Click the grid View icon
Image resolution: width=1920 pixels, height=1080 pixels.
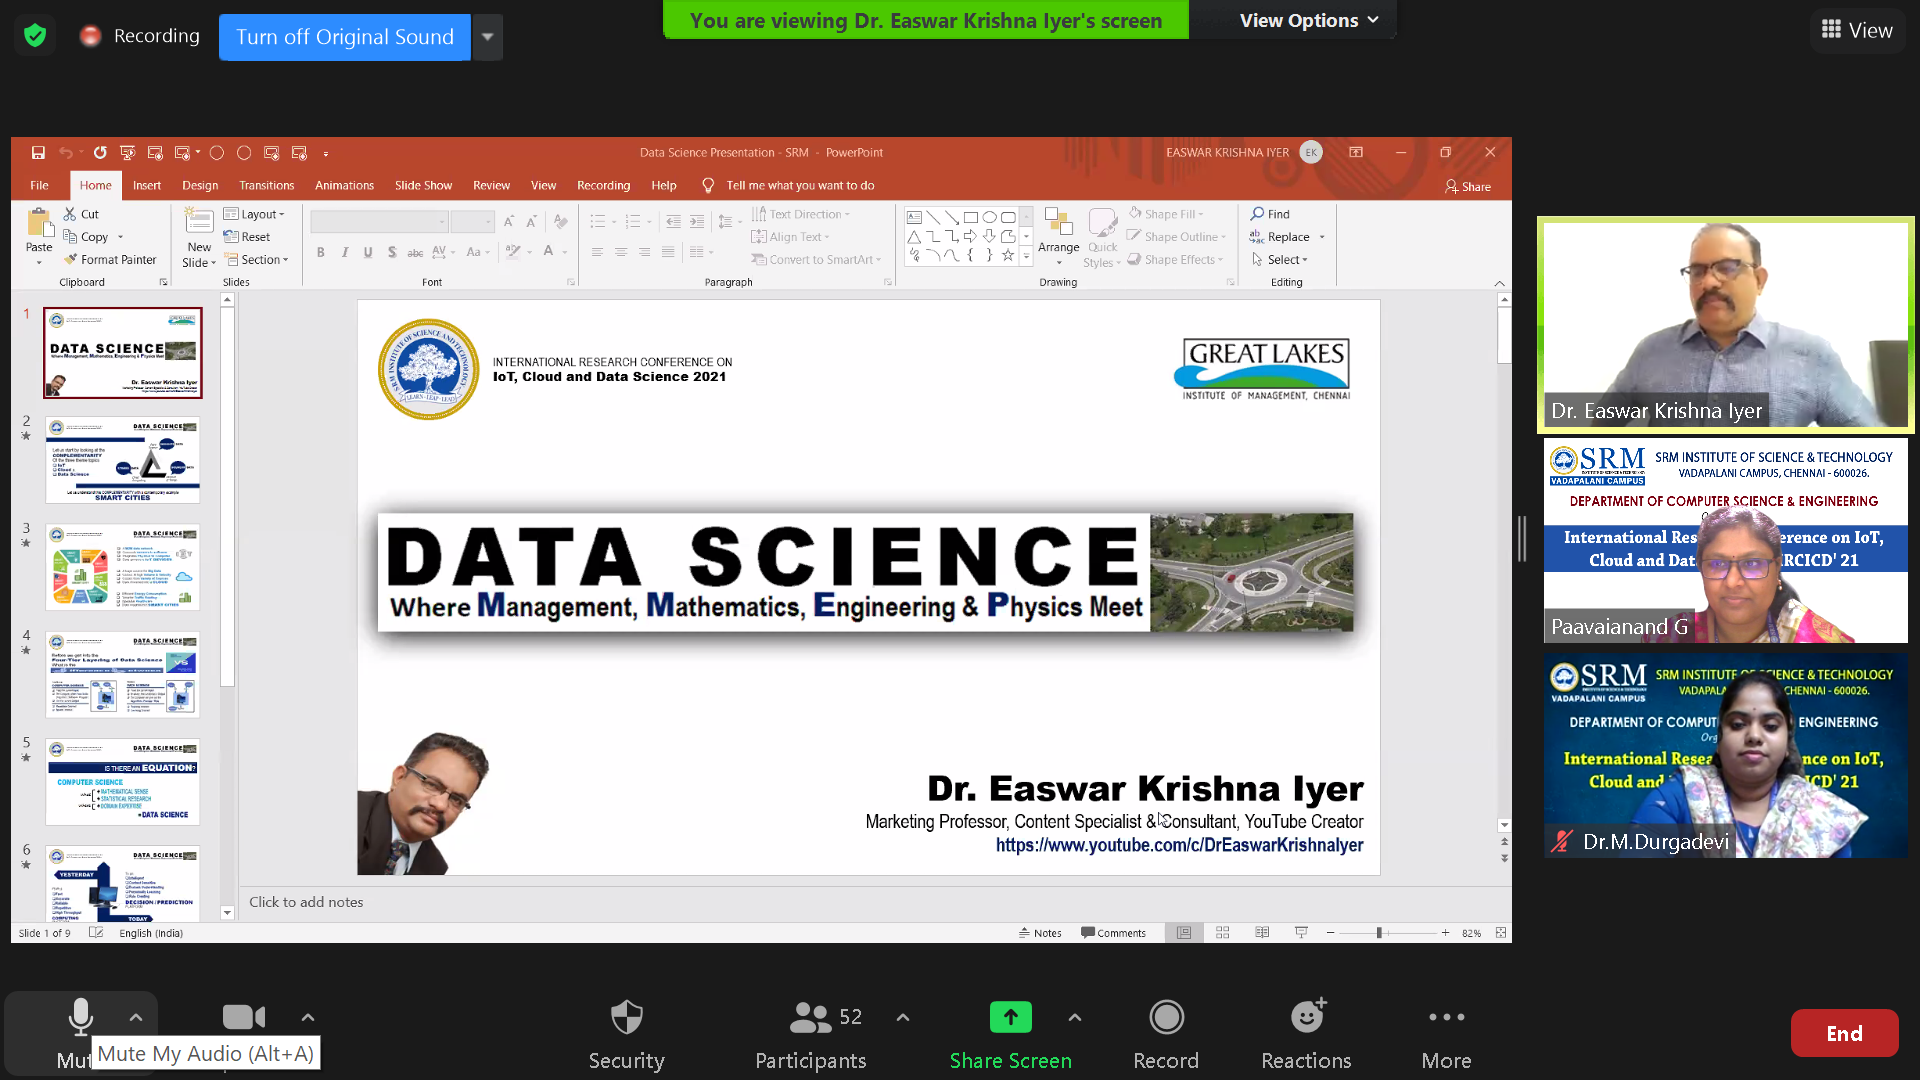[x=1832, y=30]
